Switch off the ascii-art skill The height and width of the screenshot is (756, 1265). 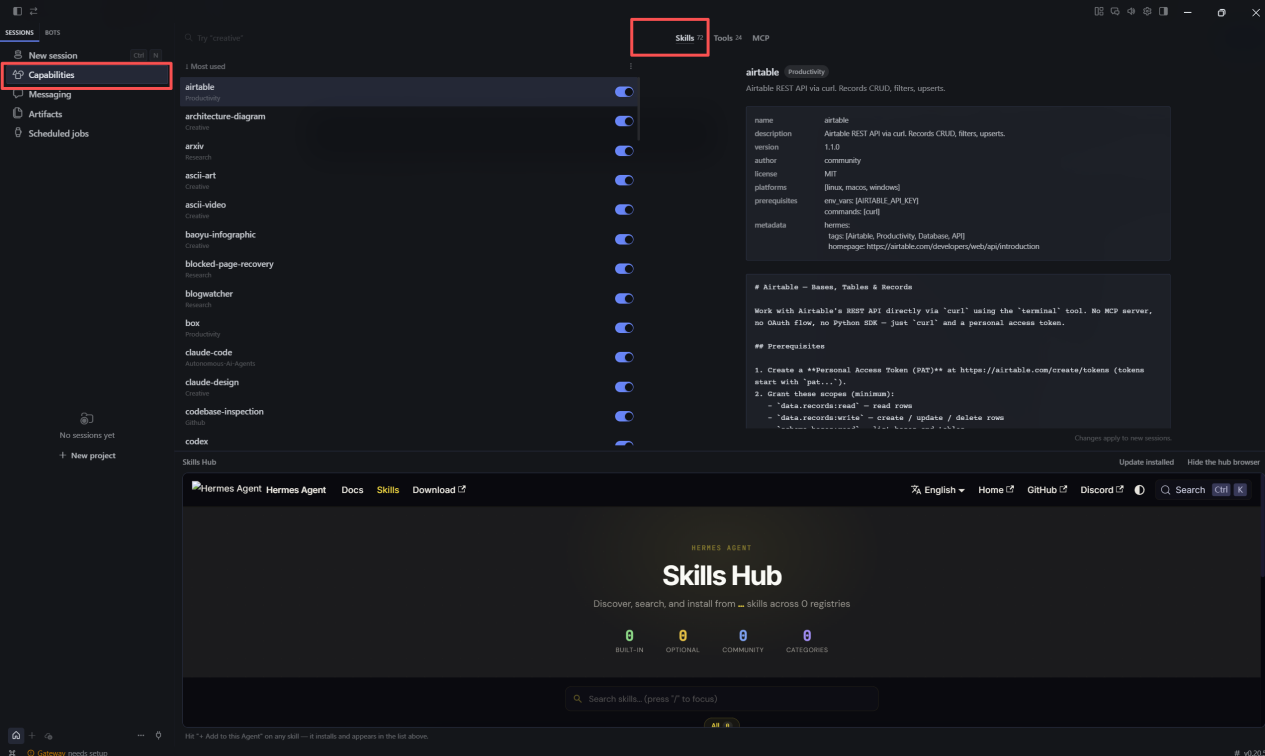point(624,180)
